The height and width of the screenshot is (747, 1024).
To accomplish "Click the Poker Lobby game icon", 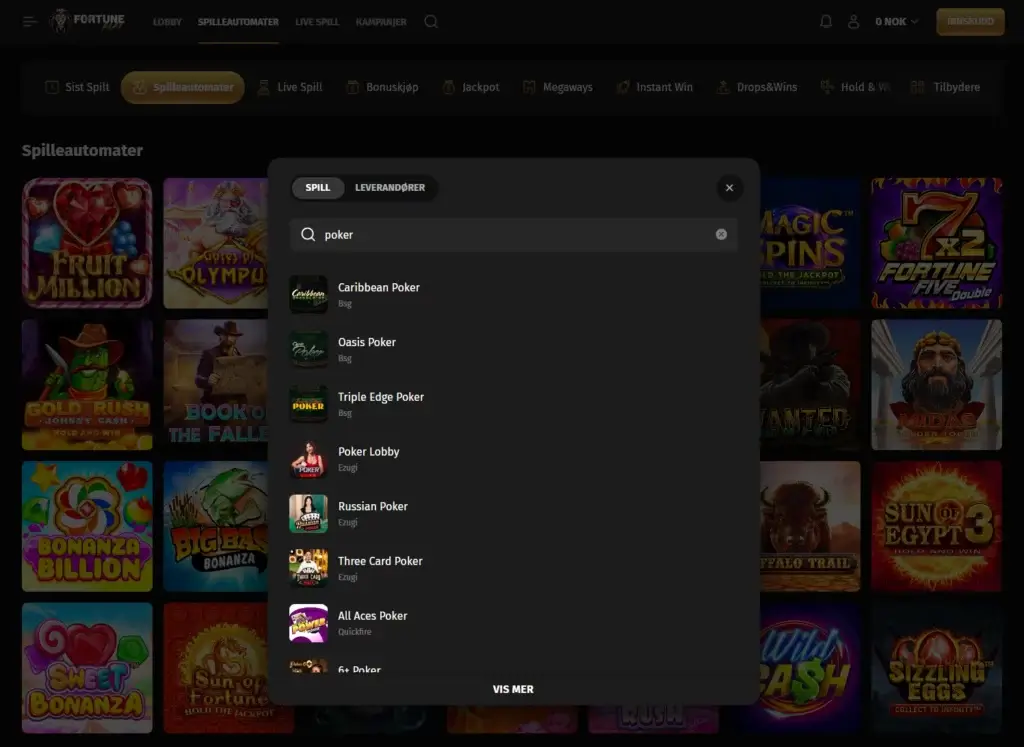I will point(308,459).
